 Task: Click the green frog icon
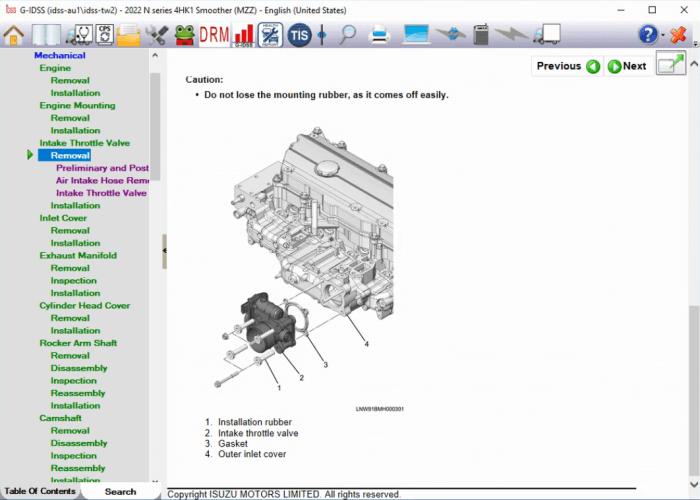pos(185,35)
